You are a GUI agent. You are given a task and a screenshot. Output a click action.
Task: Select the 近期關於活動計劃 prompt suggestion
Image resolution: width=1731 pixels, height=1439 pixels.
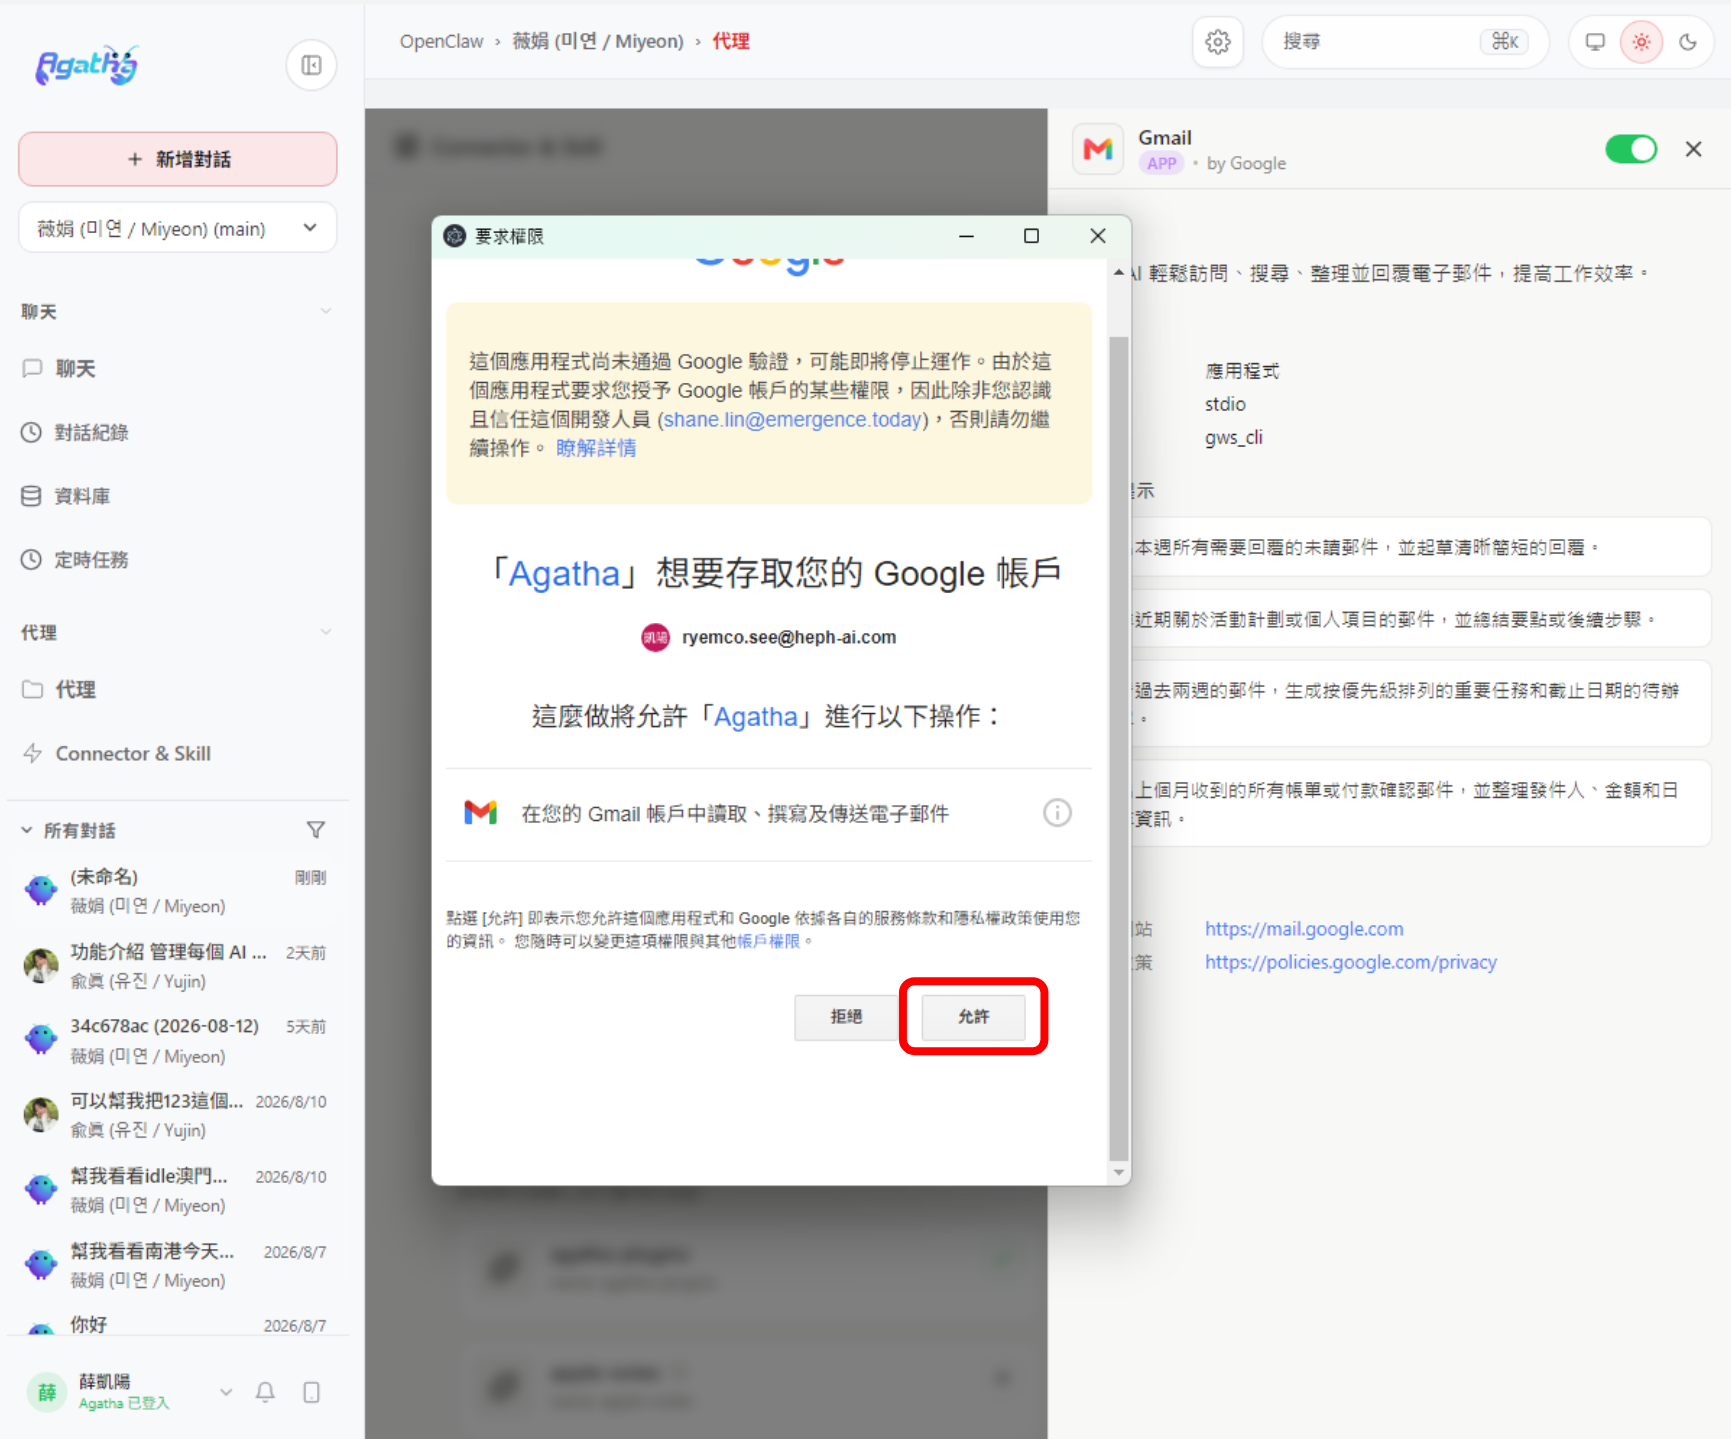coord(1420,619)
